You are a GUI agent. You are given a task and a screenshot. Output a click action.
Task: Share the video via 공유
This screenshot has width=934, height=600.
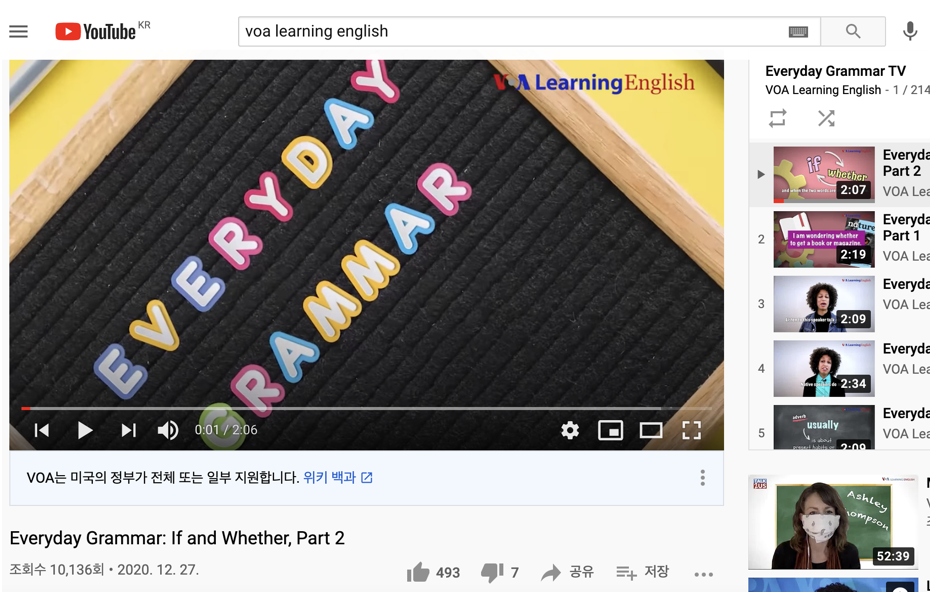(567, 572)
